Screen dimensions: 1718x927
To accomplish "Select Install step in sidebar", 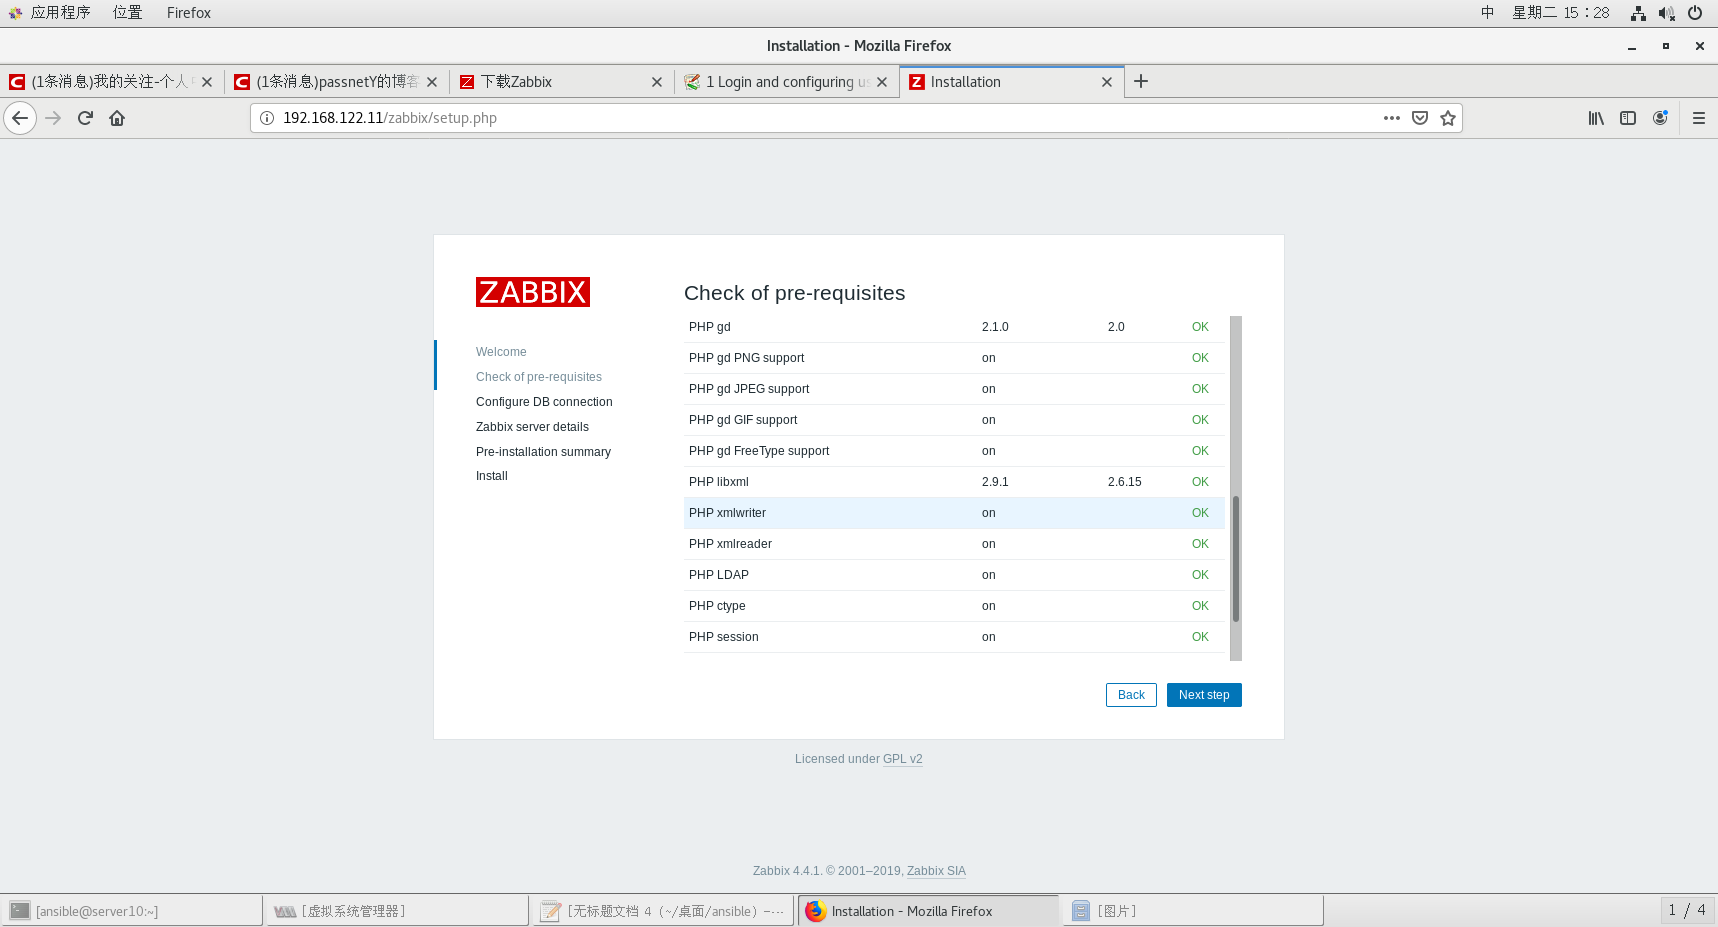I will point(492,476).
